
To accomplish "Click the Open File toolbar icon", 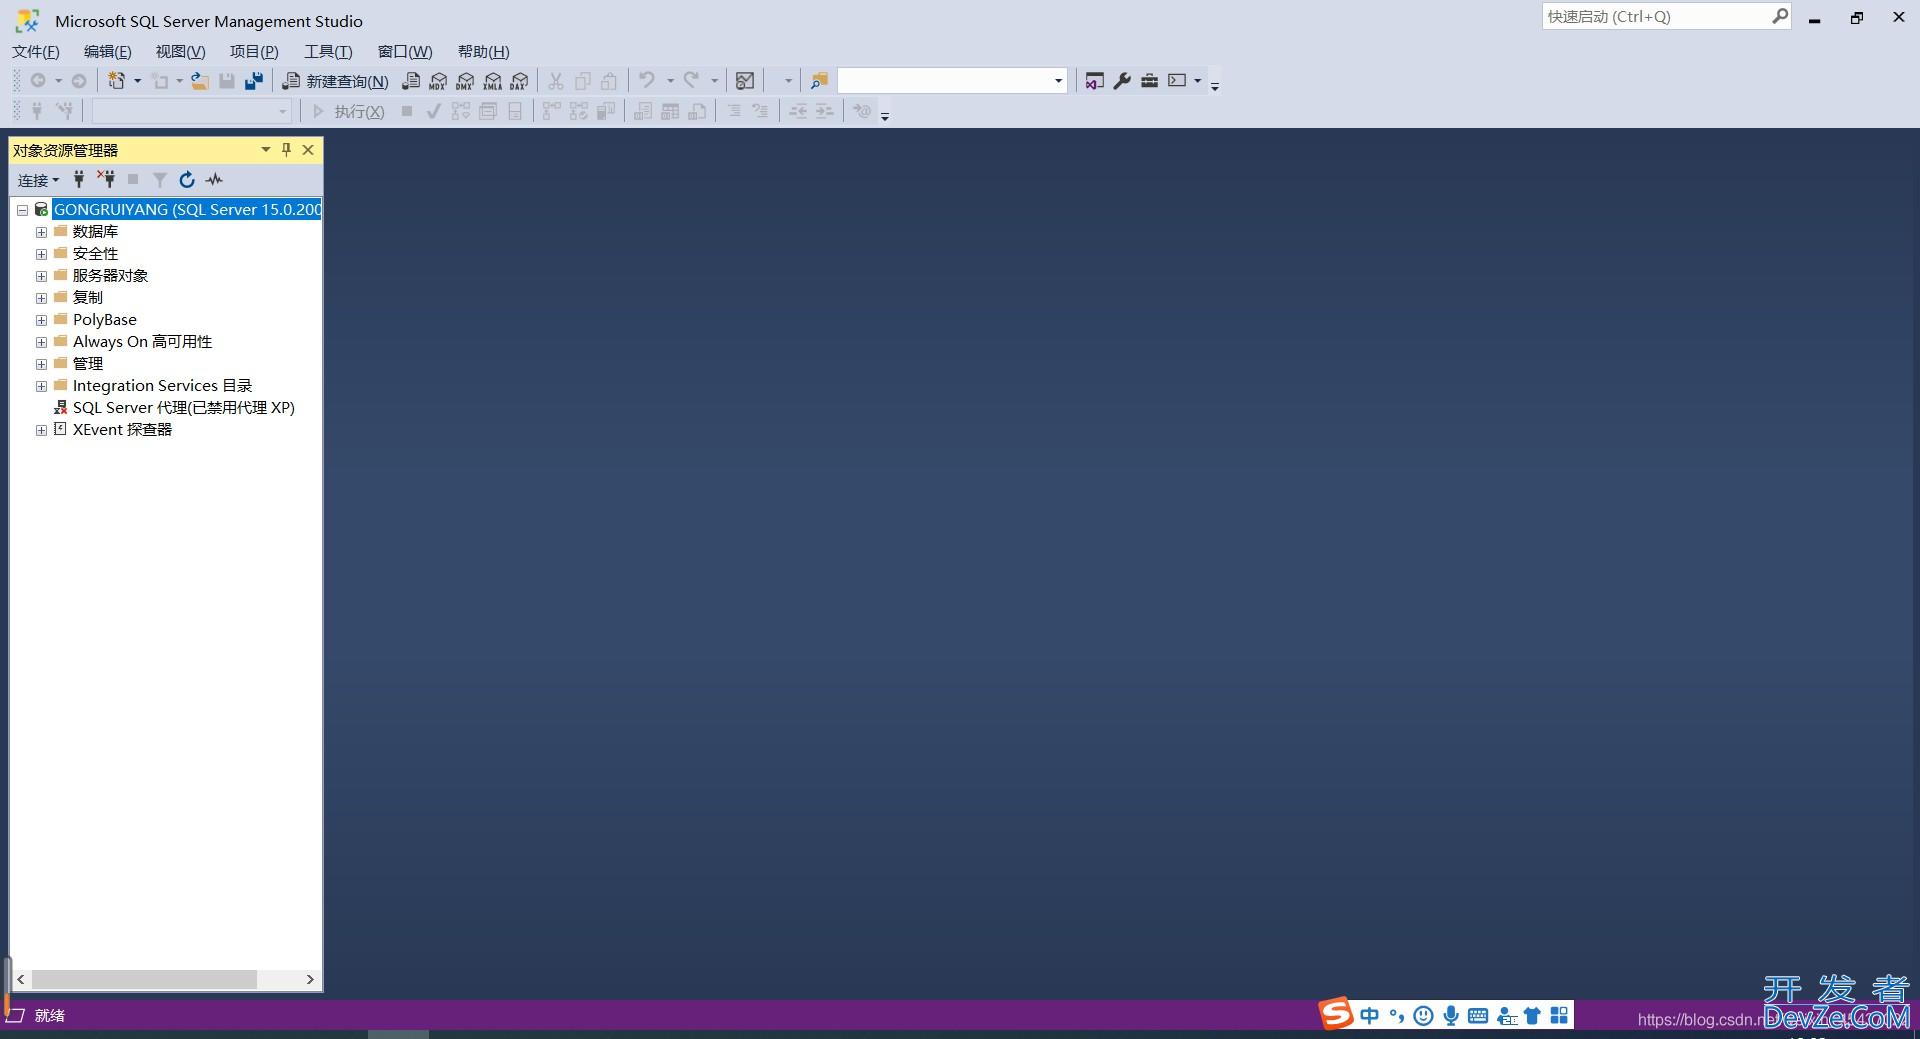I will (x=200, y=81).
